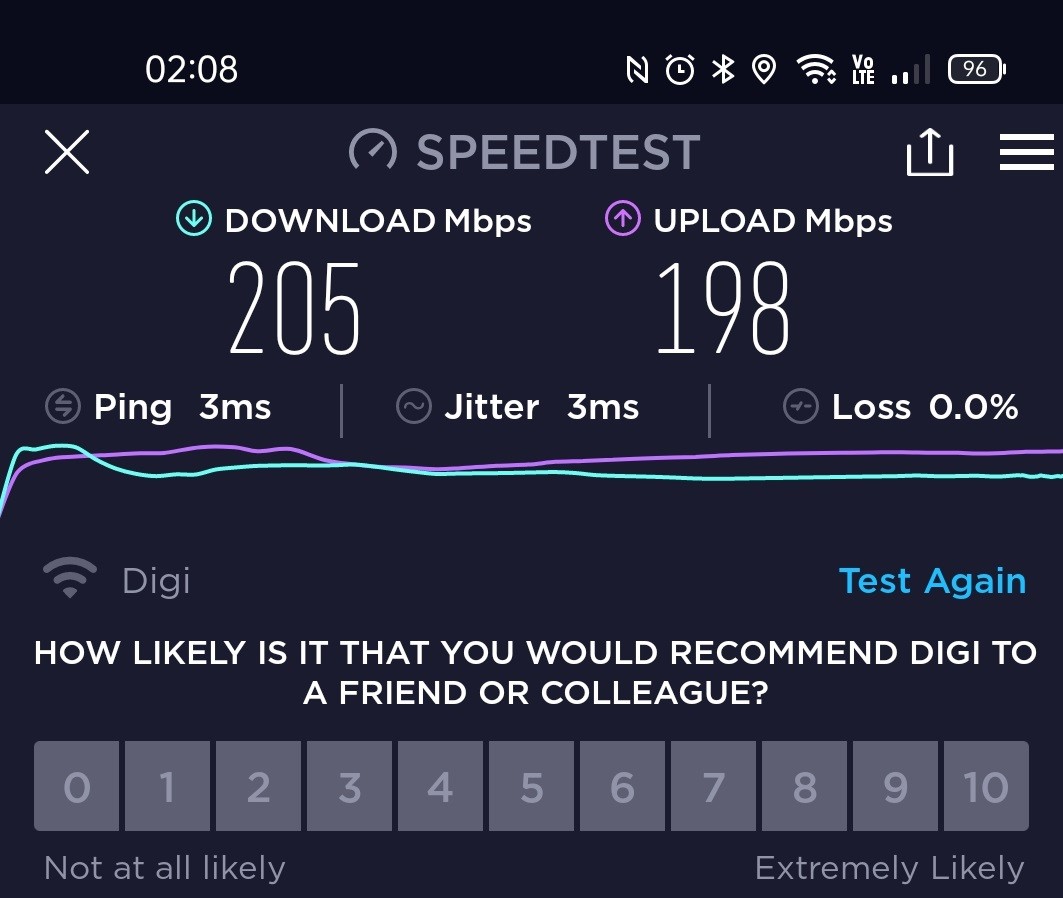Select rating 5 for Digi

[x=532, y=786]
